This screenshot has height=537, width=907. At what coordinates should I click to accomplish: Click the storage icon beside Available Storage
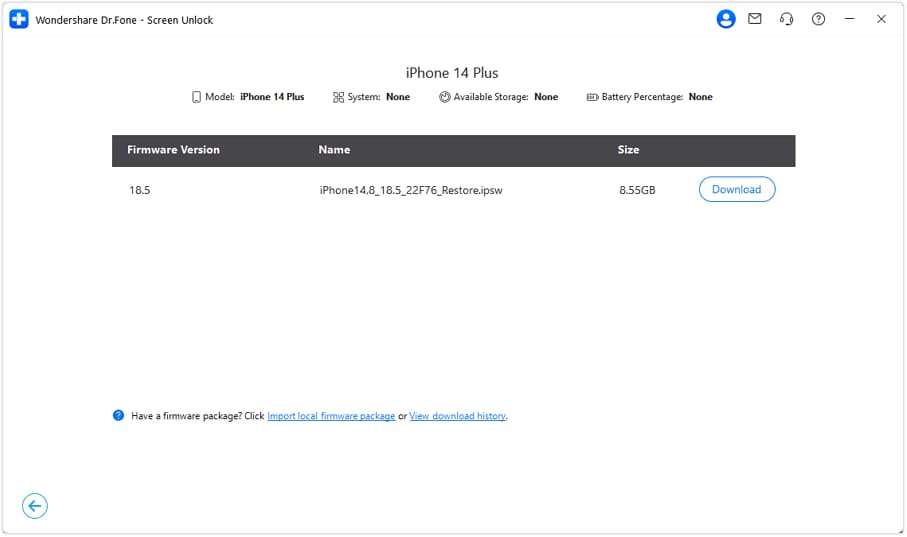(x=445, y=97)
